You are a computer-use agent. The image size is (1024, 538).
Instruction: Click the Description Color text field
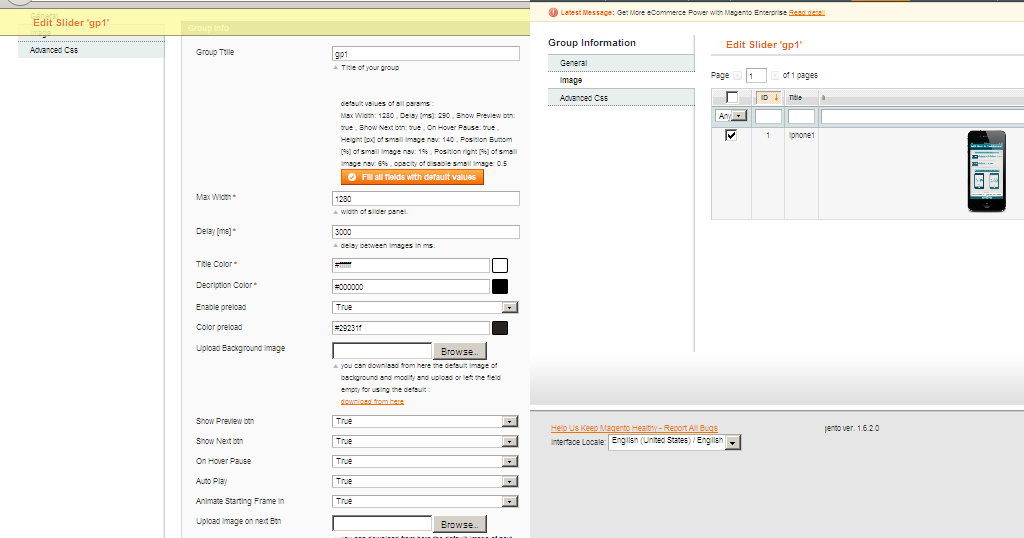click(411, 286)
